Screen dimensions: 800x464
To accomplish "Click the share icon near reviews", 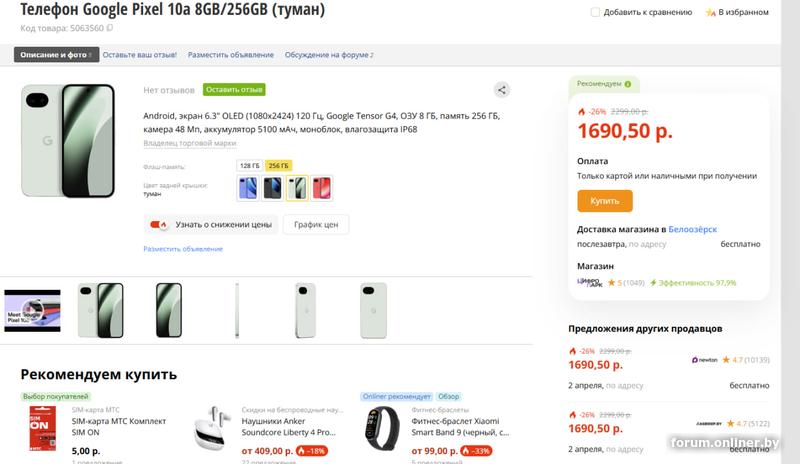I will (x=502, y=90).
